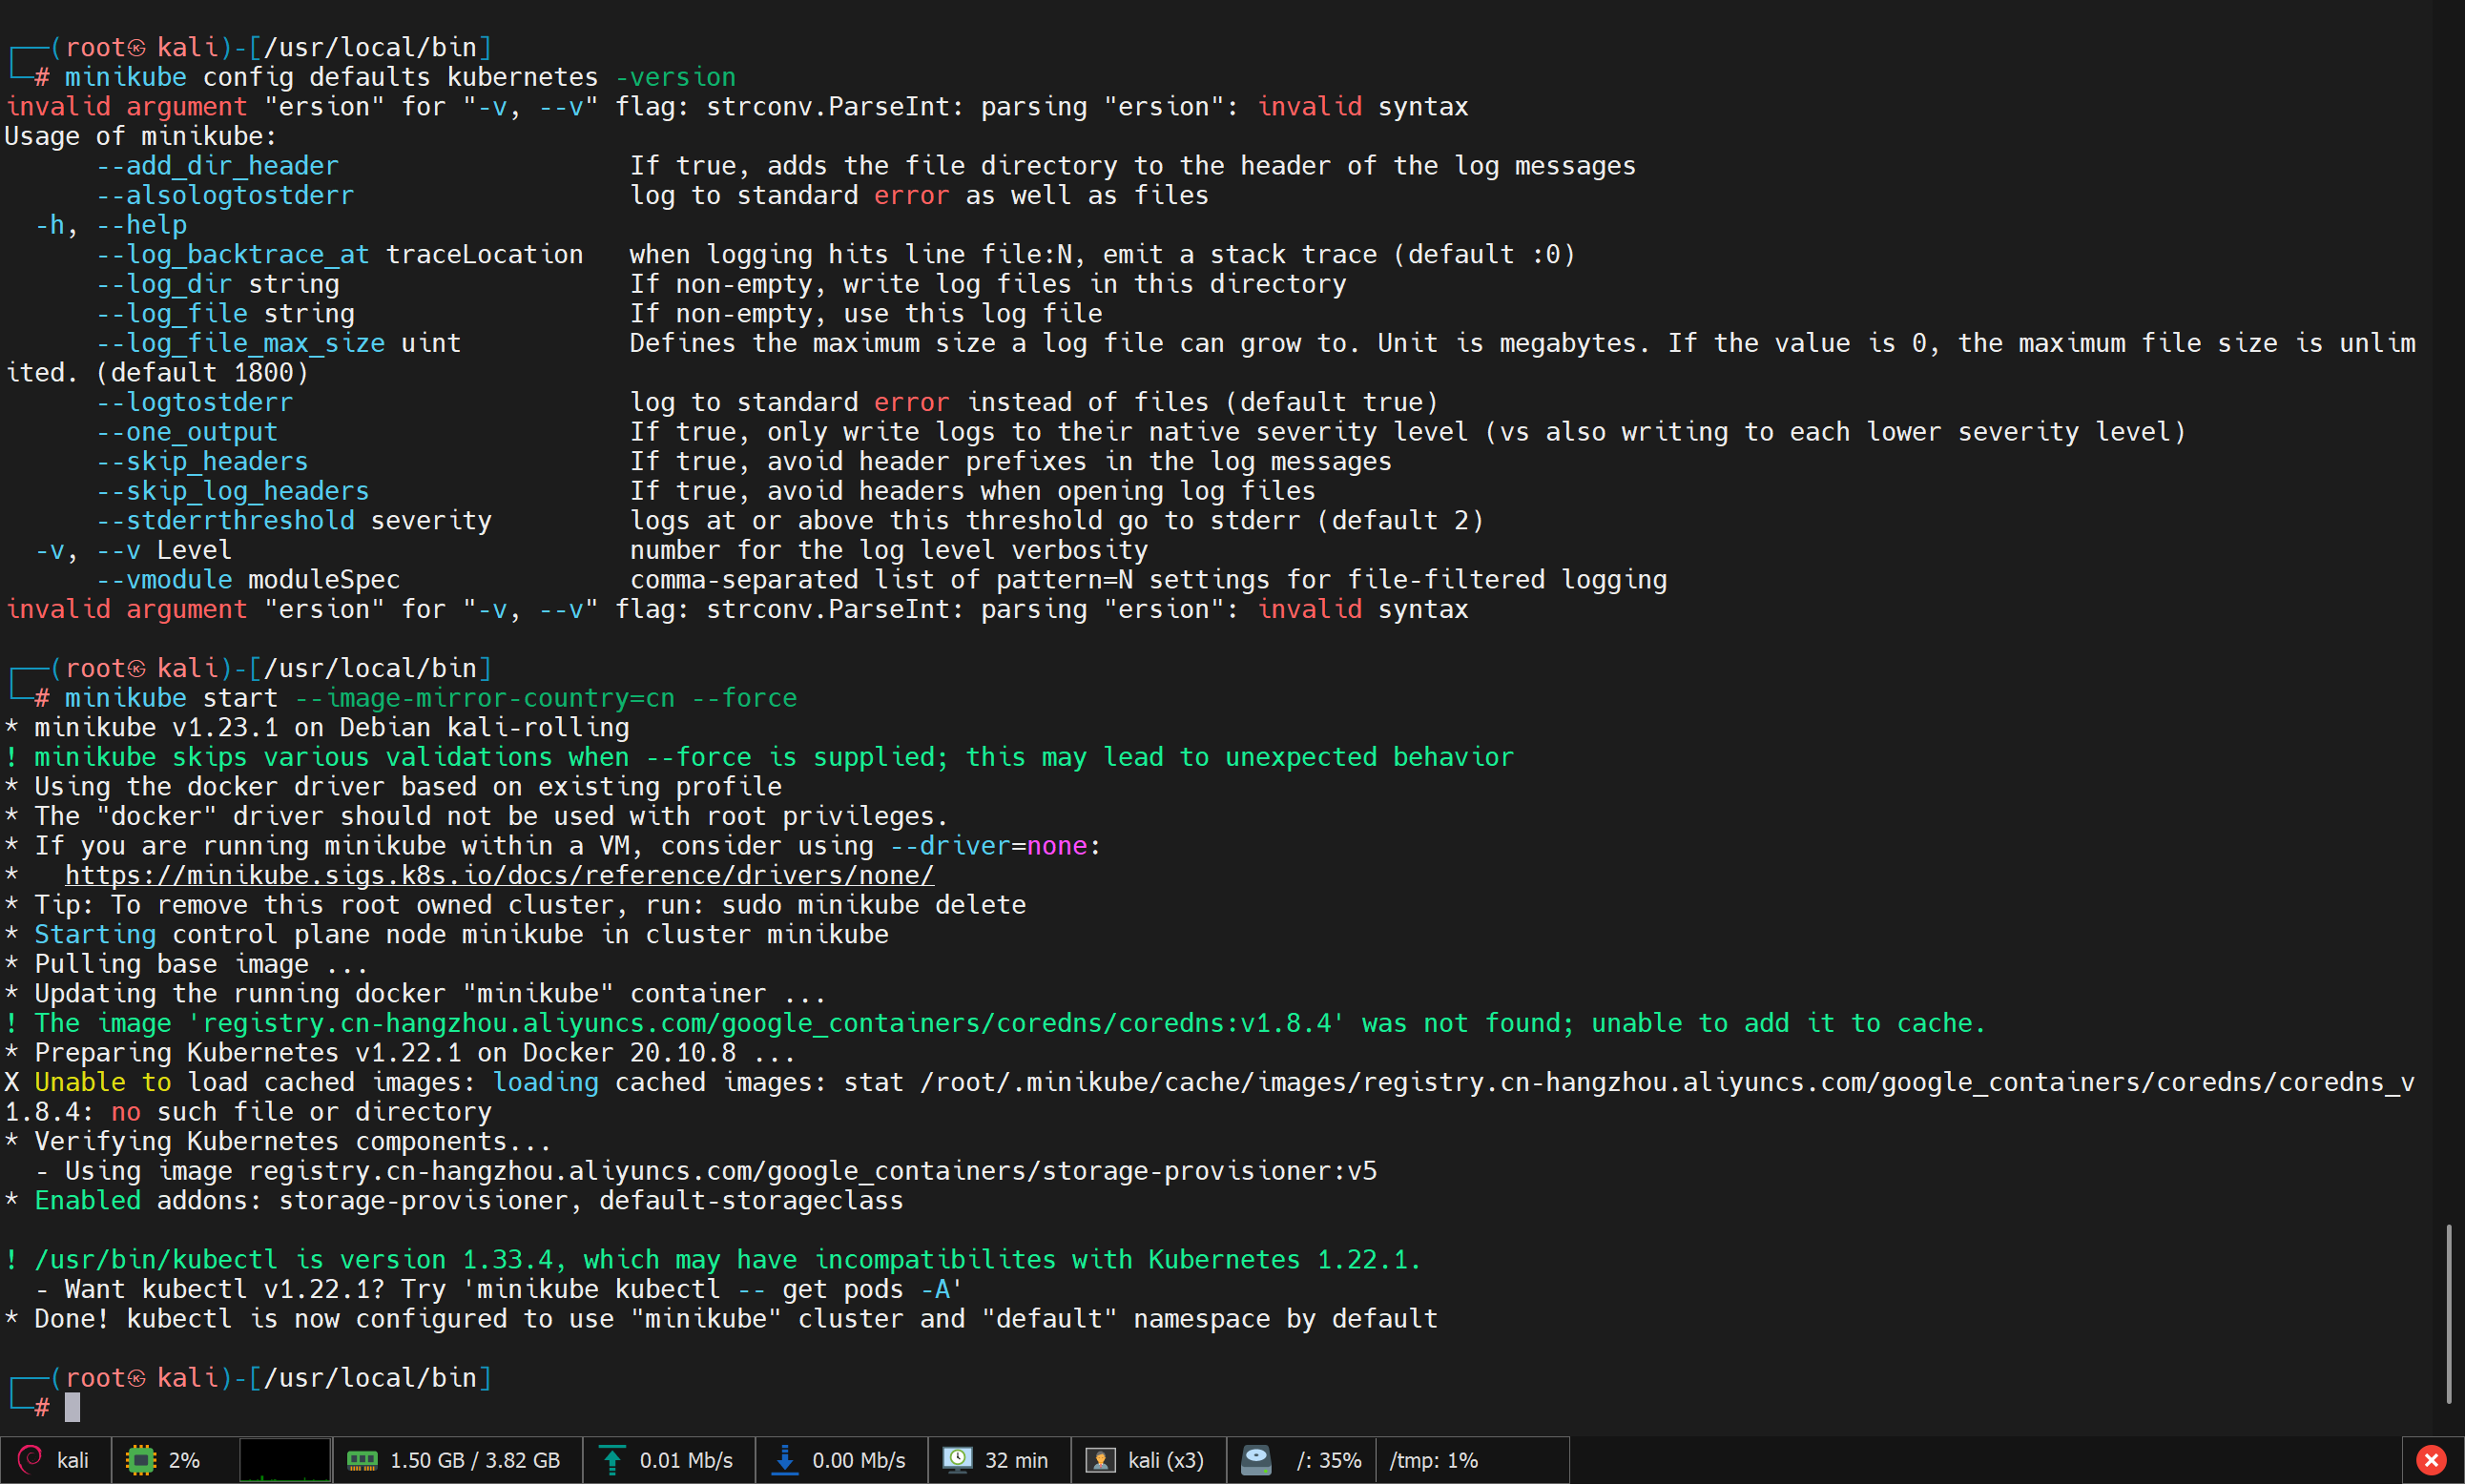Image resolution: width=2465 pixels, height=1484 pixels.
Task: Click the Debian swirl kali icon
Action: (x=30, y=1459)
